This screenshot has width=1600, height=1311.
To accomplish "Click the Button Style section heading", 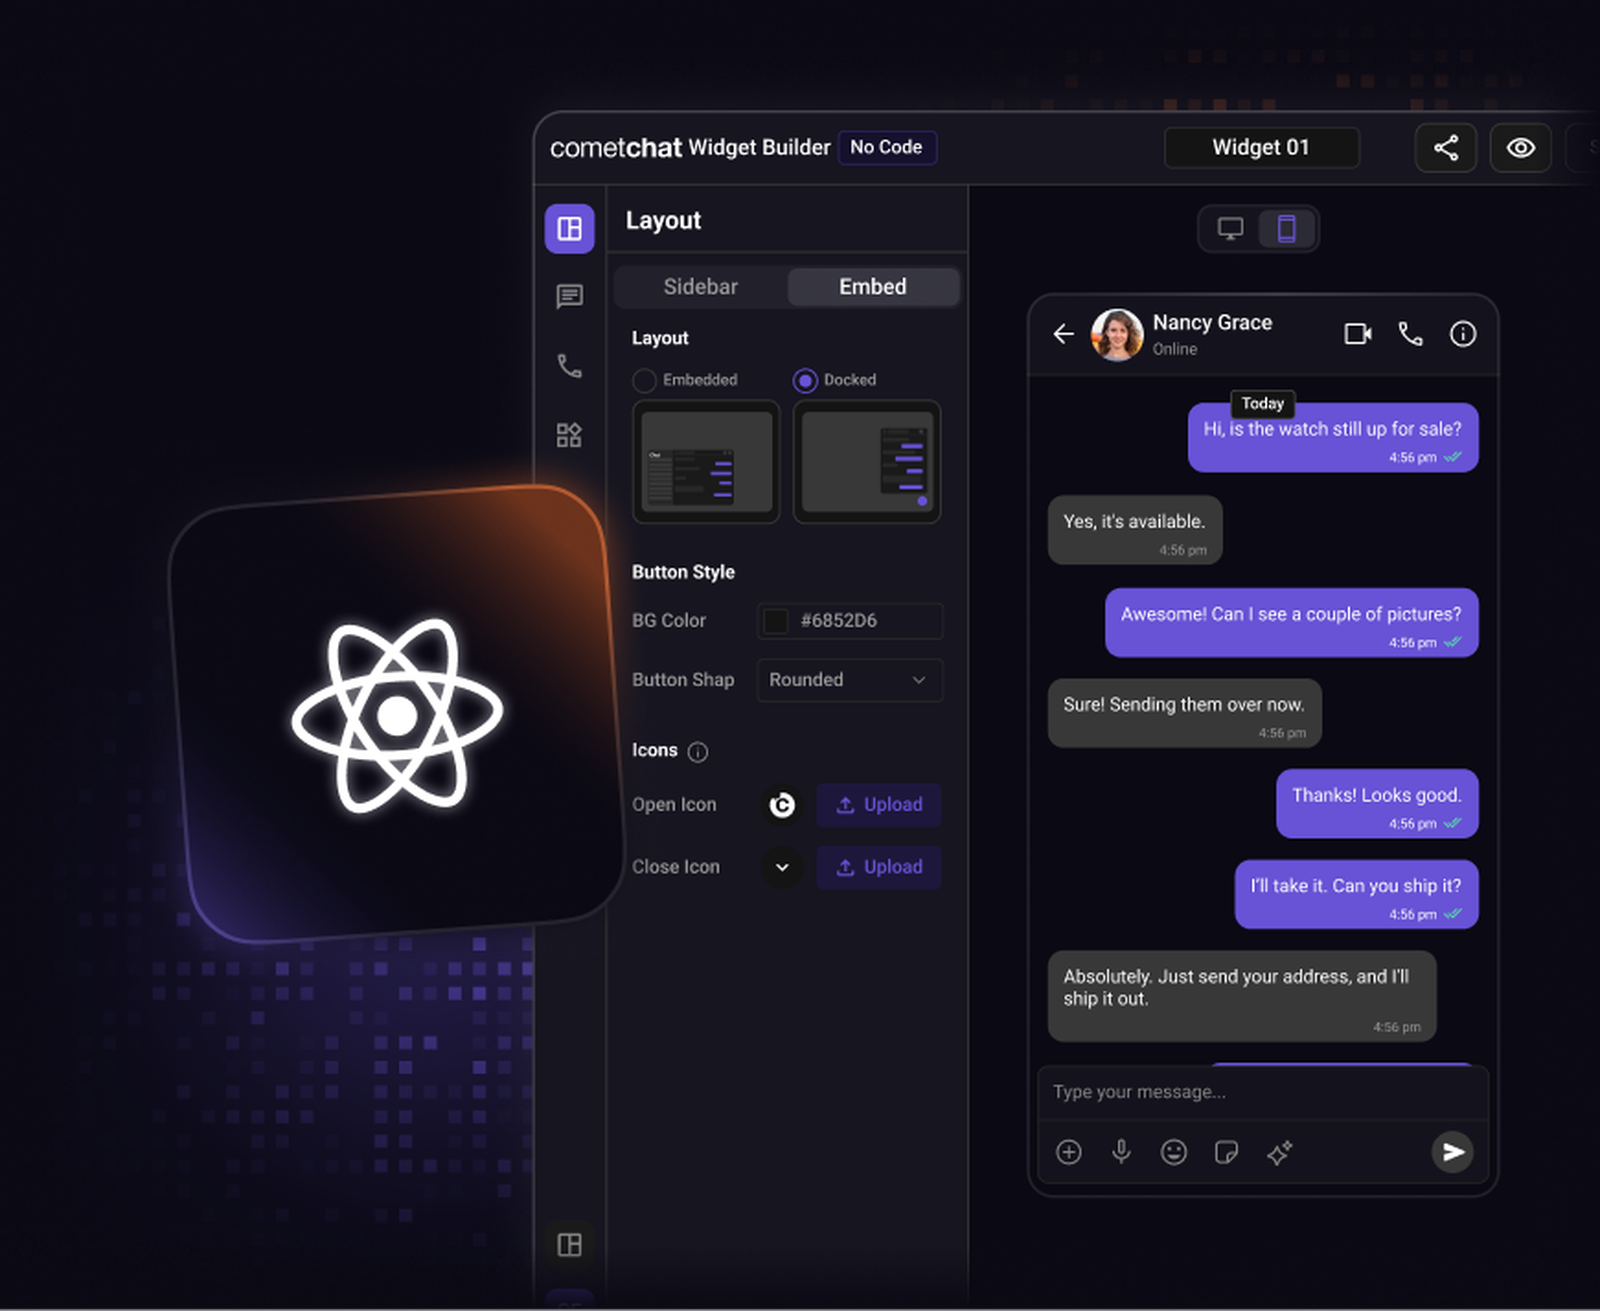I will pyautogui.click(x=683, y=572).
